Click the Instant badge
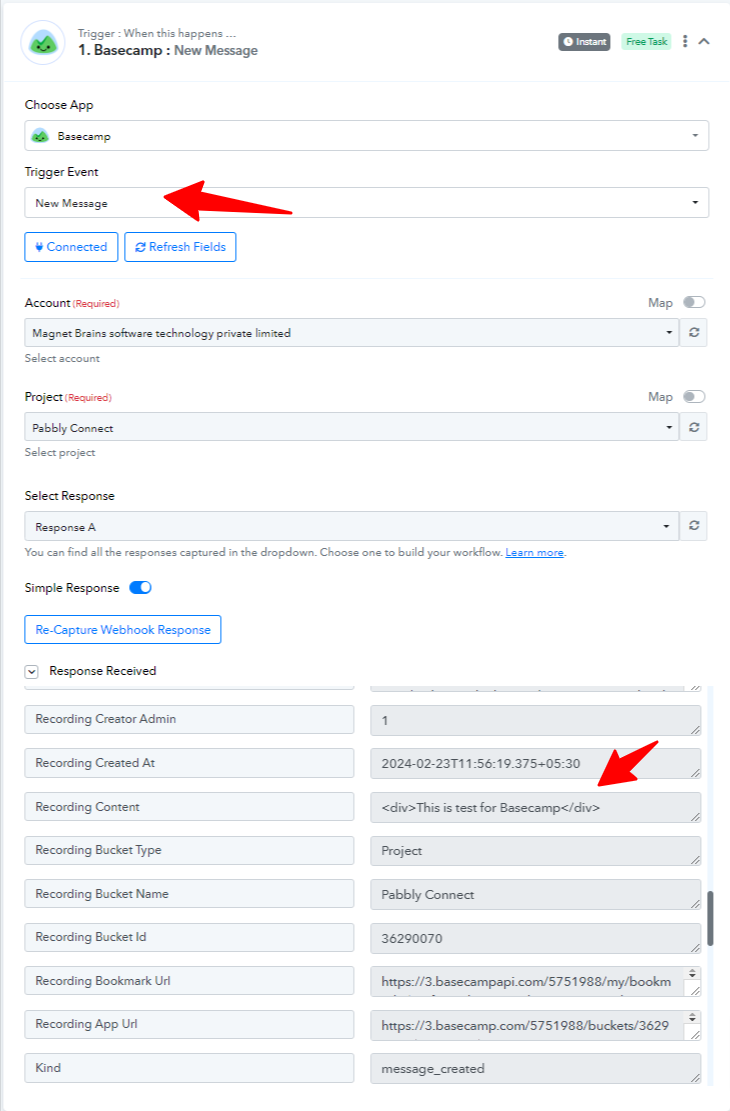Image resolution: width=730 pixels, height=1111 pixels. click(x=584, y=42)
